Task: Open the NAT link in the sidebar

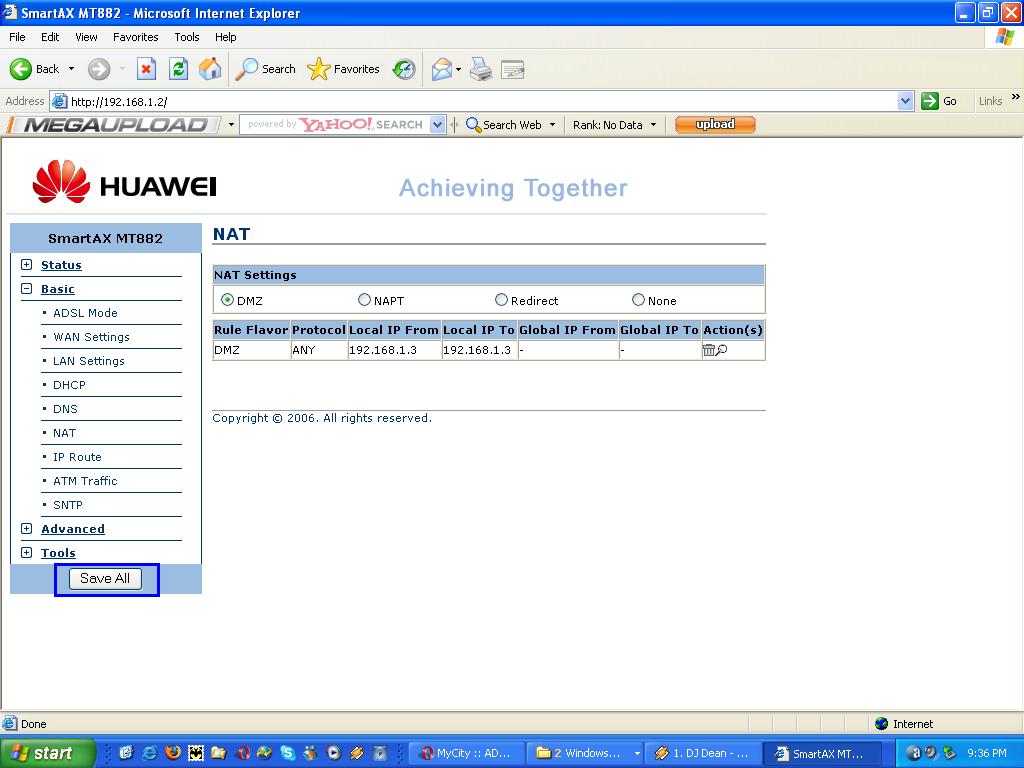Action: (x=64, y=433)
